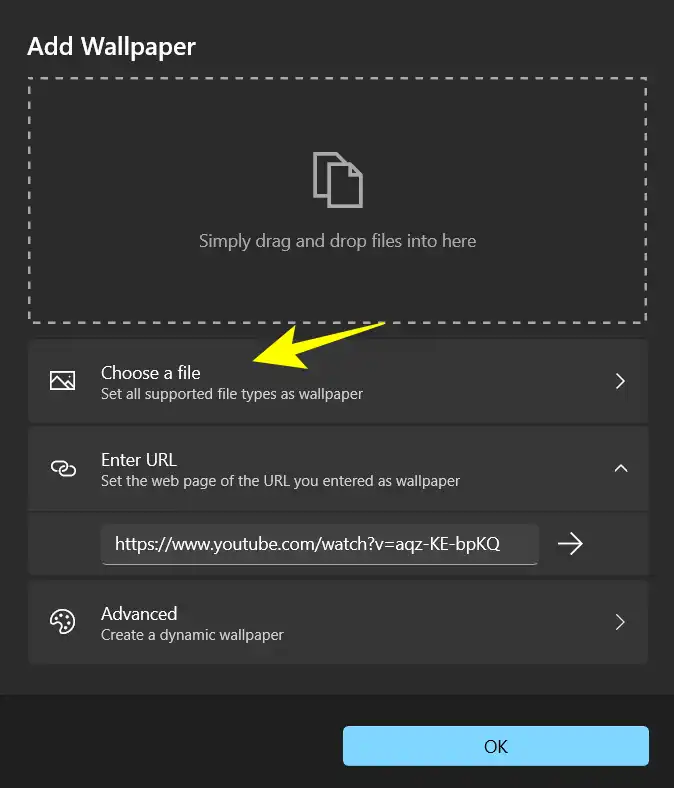Click the palette icon beside Advanced
This screenshot has width=674, height=788.
point(62,622)
